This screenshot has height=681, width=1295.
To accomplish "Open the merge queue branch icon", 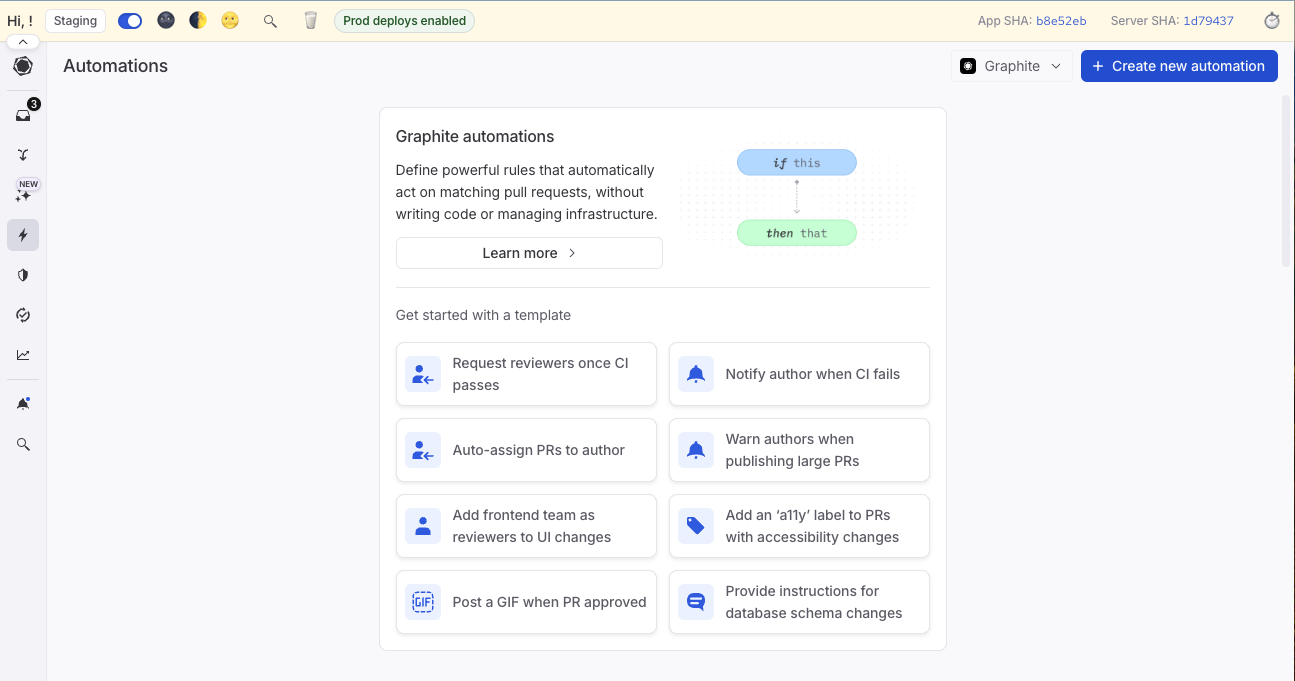I will tap(22, 154).
